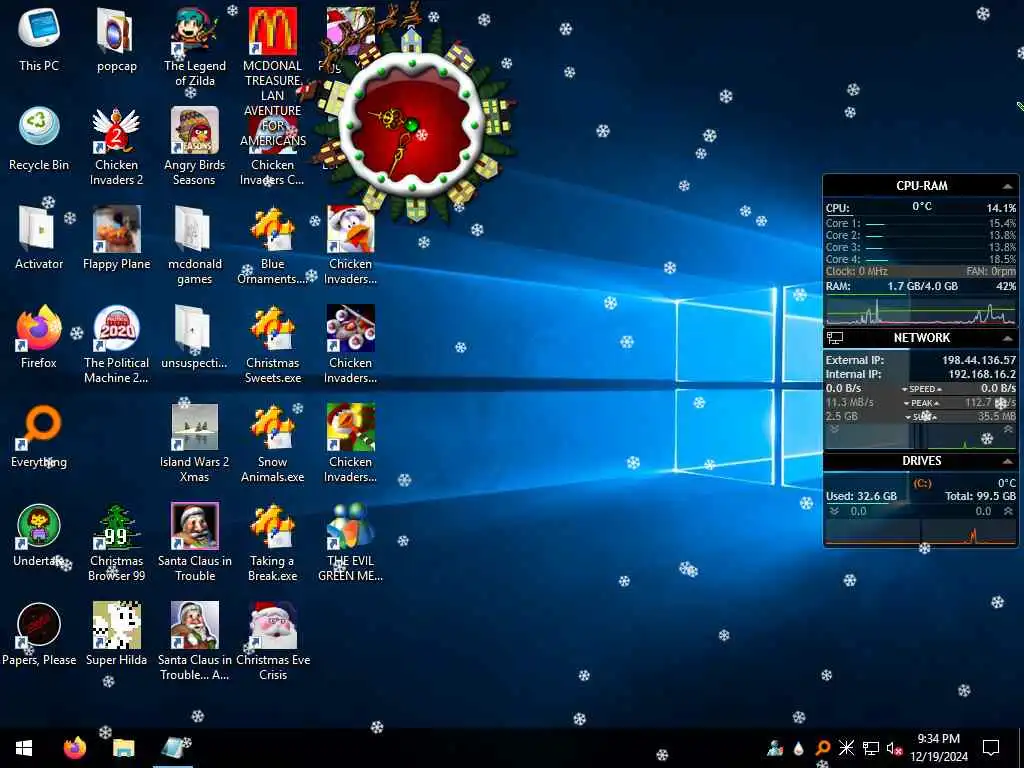Select Internal IP value 192.168.16.2
This screenshot has width=1024, height=768.
tap(982, 374)
